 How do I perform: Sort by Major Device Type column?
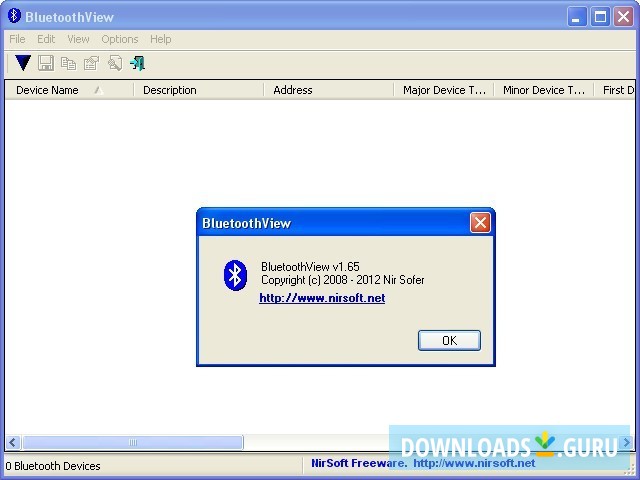click(x=444, y=90)
